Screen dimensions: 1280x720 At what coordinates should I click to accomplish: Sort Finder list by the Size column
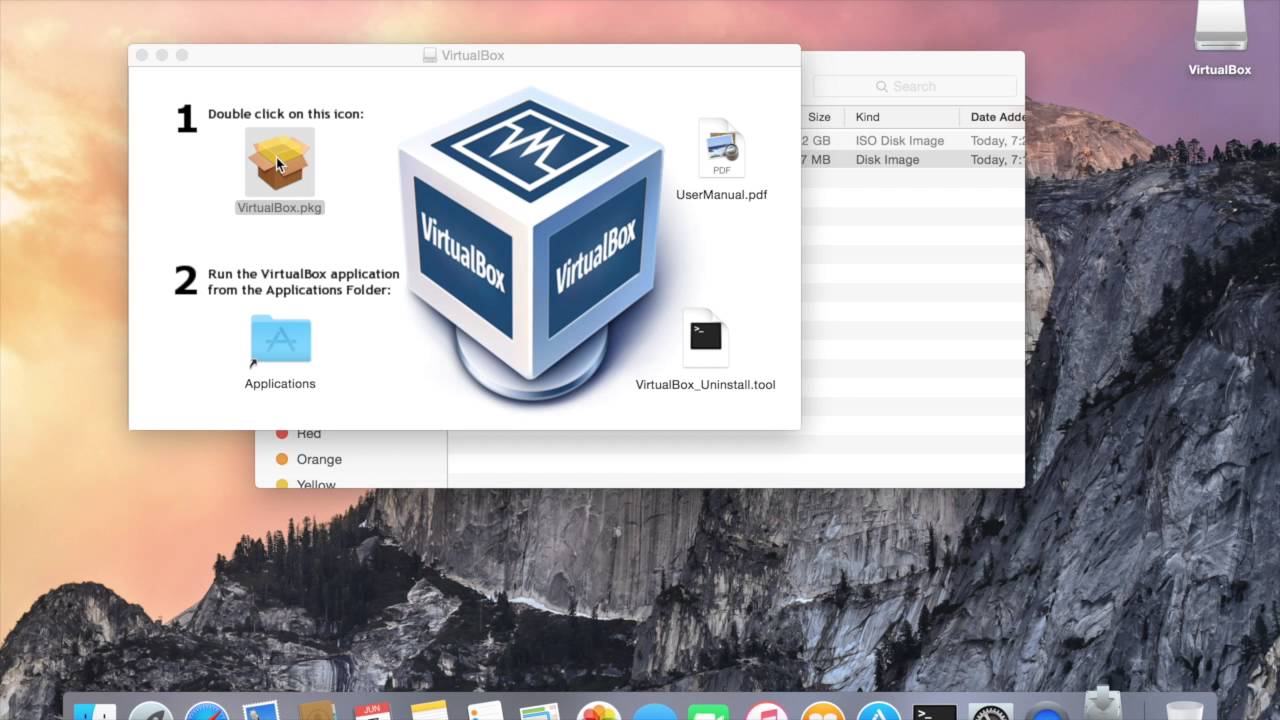pyautogui.click(x=819, y=117)
